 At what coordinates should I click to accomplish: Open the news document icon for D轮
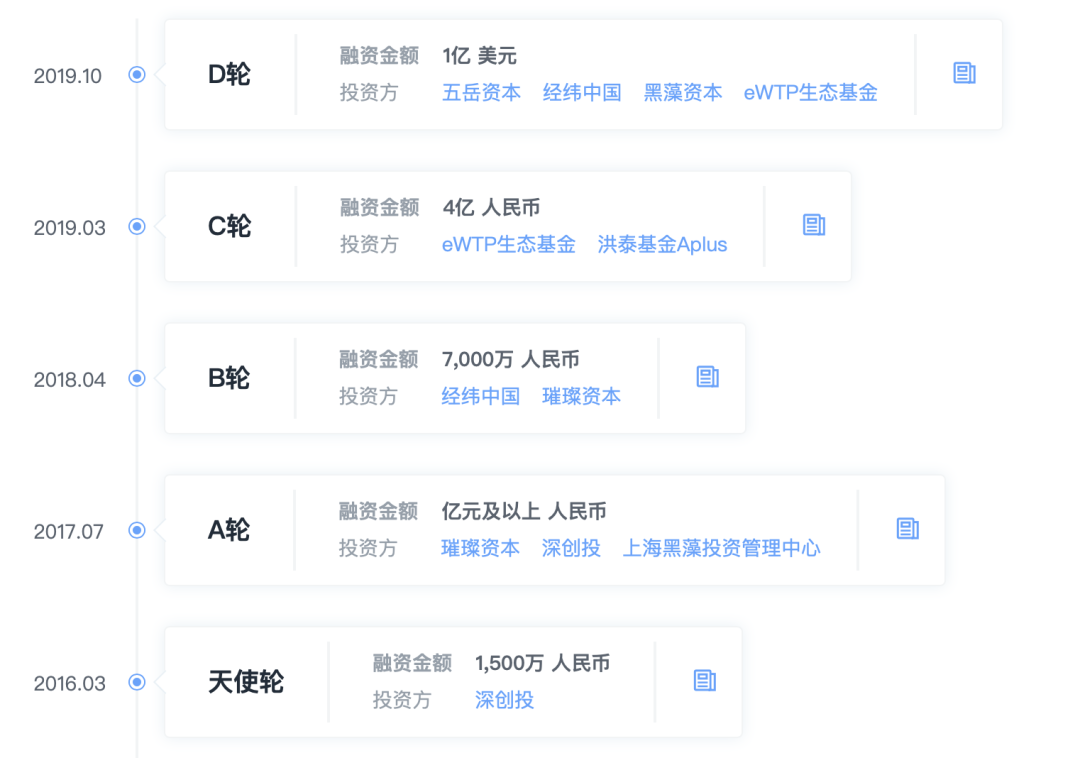(964, 73)
